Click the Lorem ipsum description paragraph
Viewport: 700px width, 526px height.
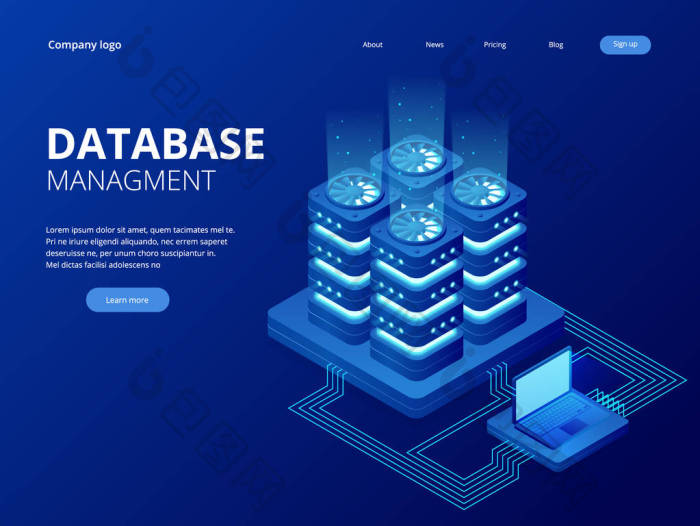[x=140, y=247]
